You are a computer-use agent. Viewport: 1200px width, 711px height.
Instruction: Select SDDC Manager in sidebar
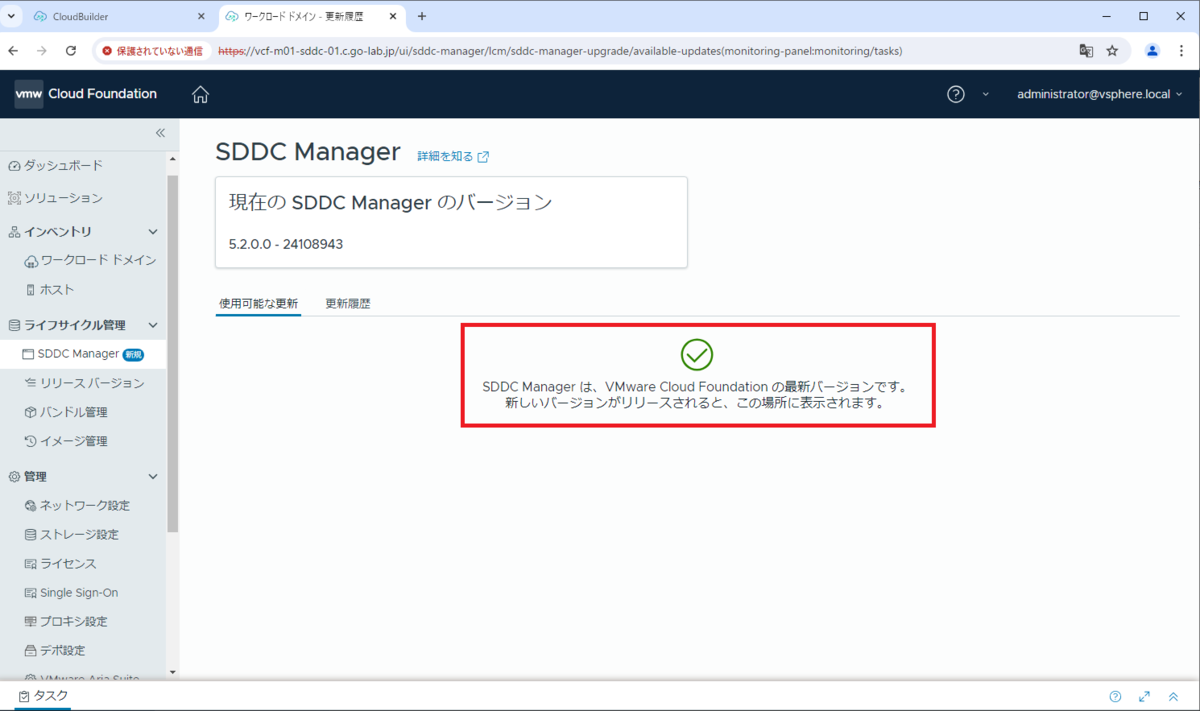tap(83, 354)
